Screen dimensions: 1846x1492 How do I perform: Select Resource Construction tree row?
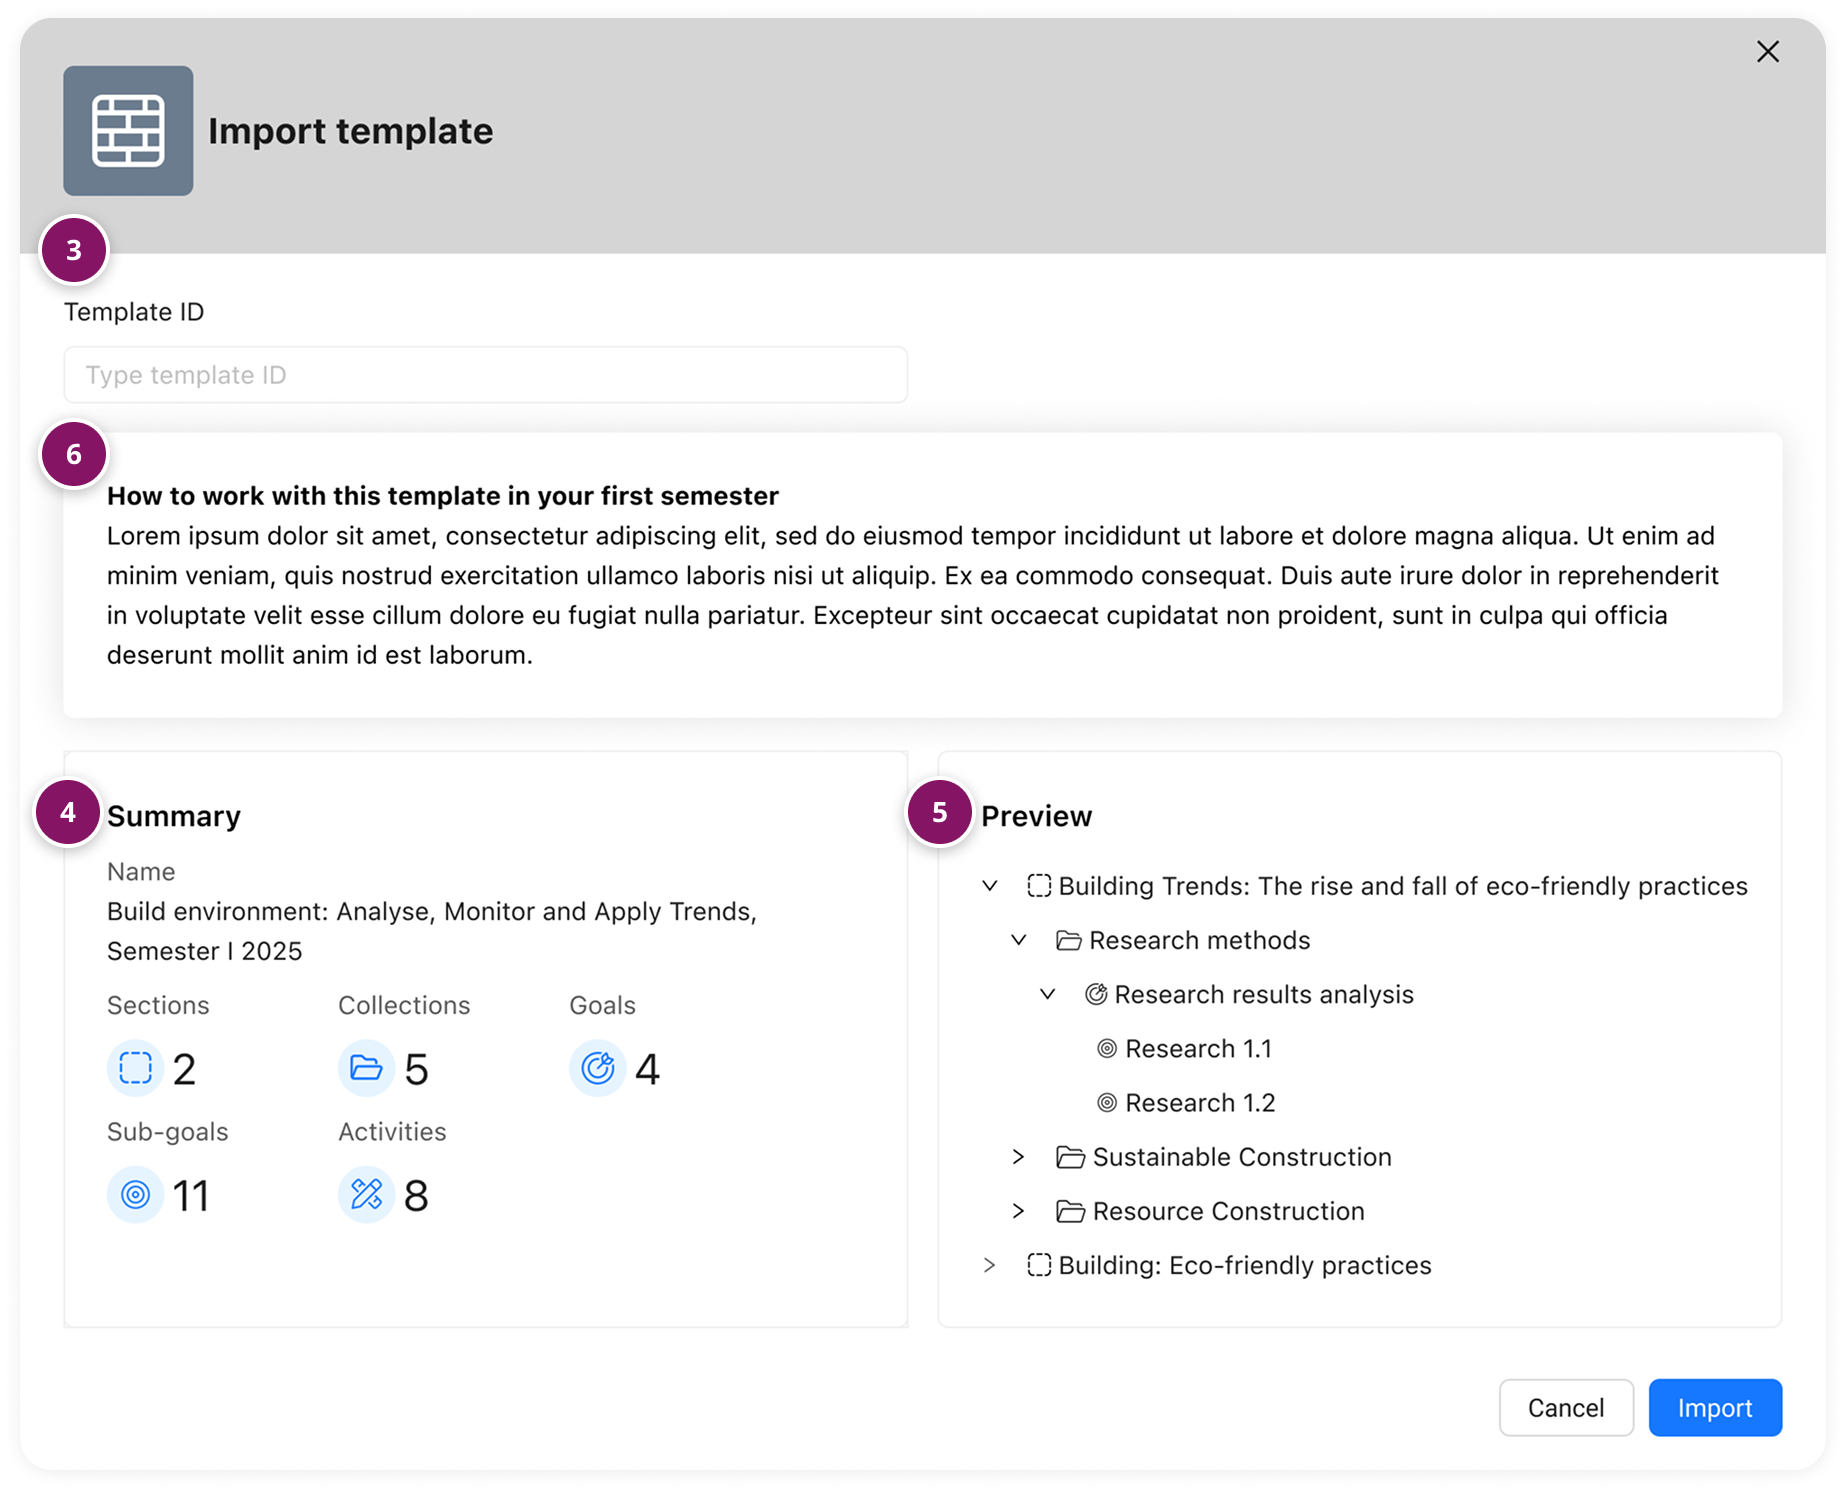click(1228, 1211)
